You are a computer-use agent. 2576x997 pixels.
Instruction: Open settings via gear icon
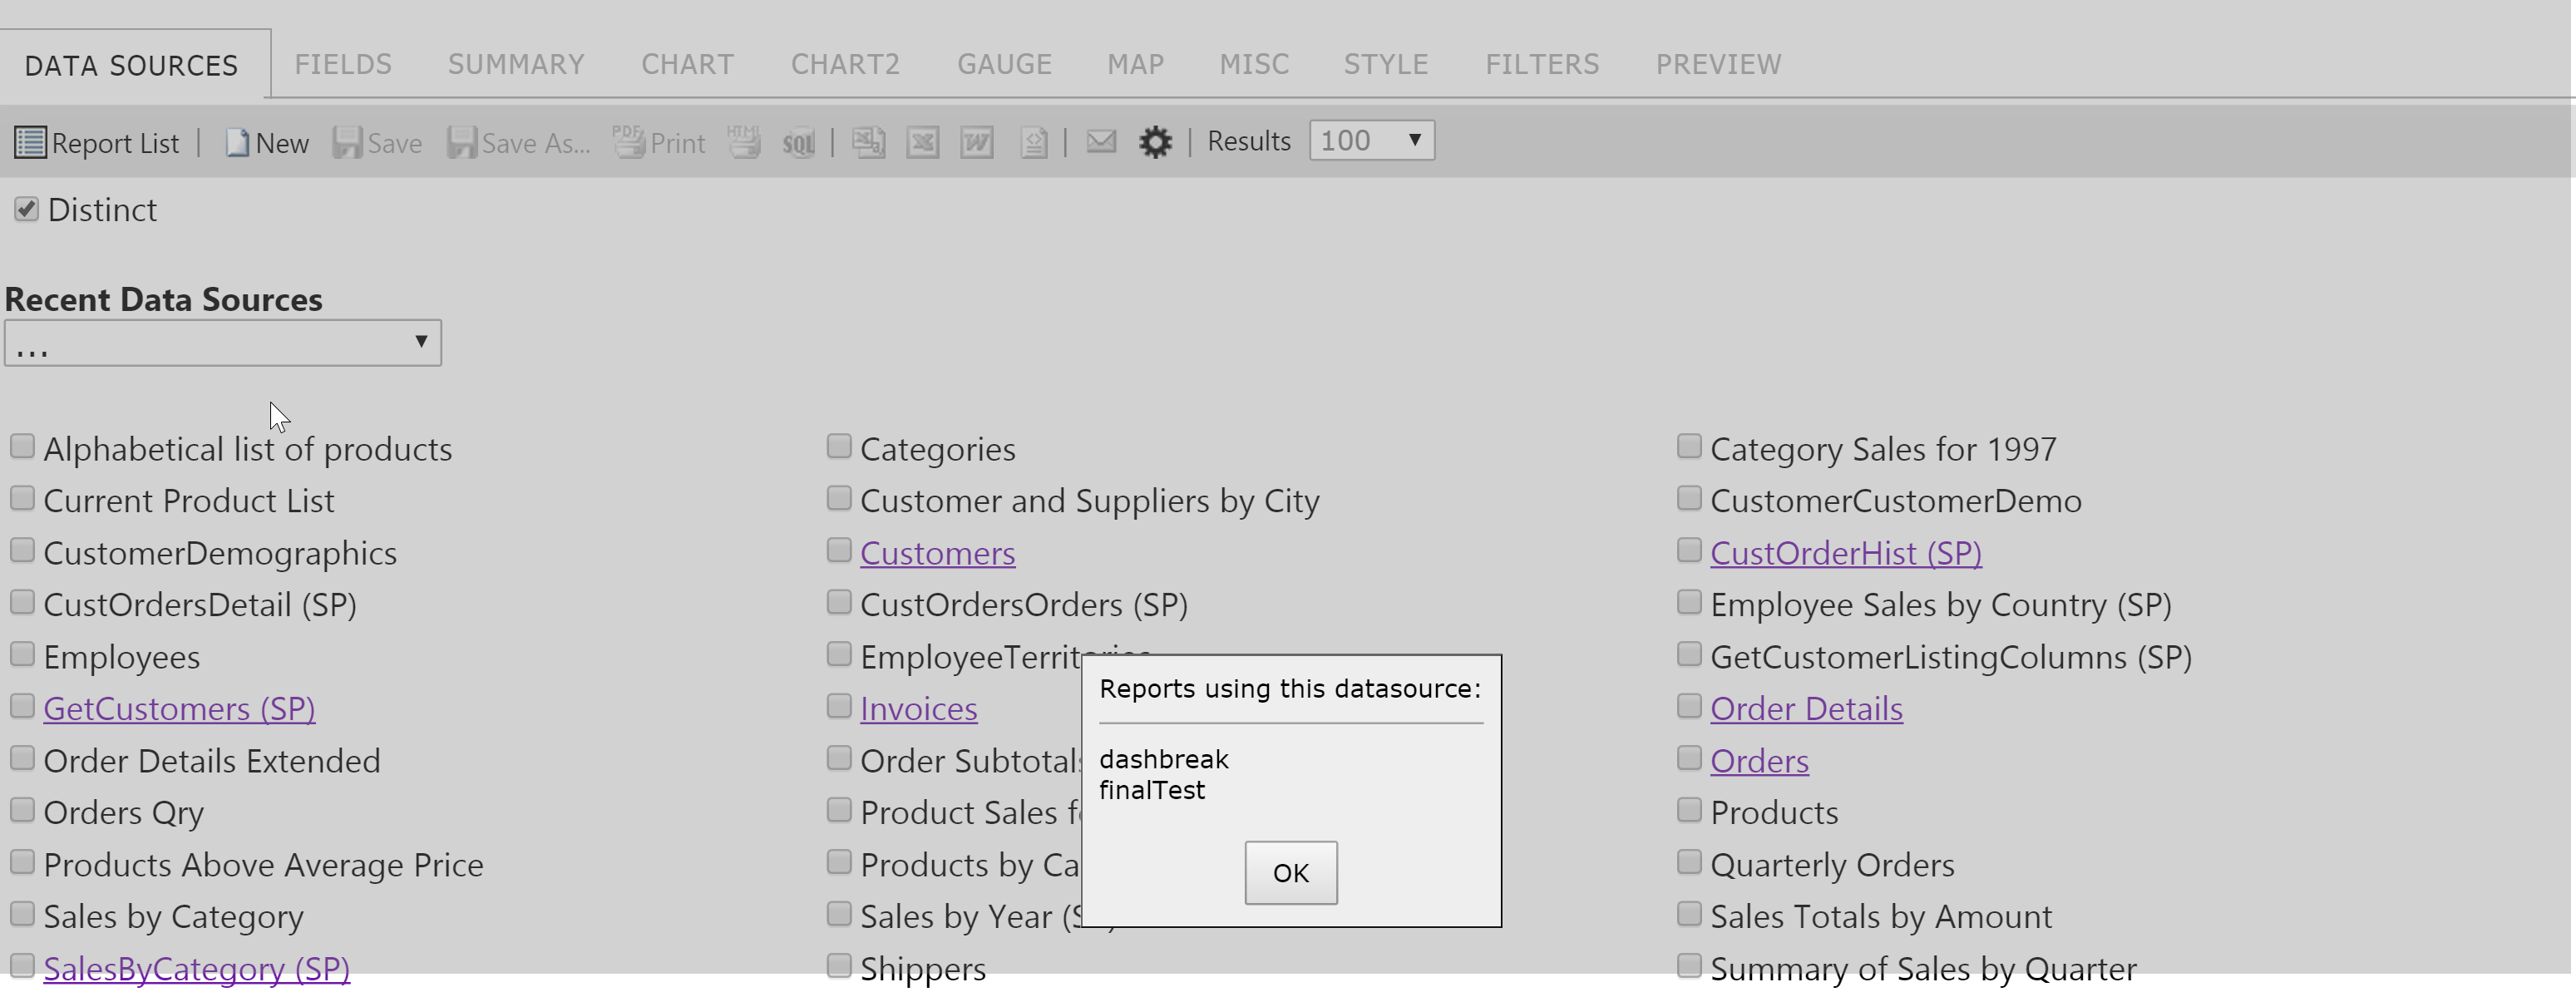click(1155, 142)
